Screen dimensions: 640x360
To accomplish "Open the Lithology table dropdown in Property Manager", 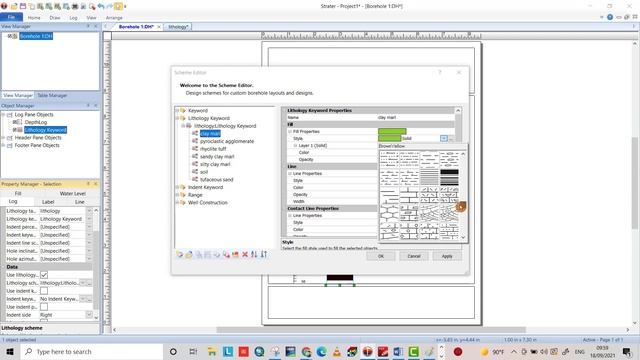I will pos(89,211).
